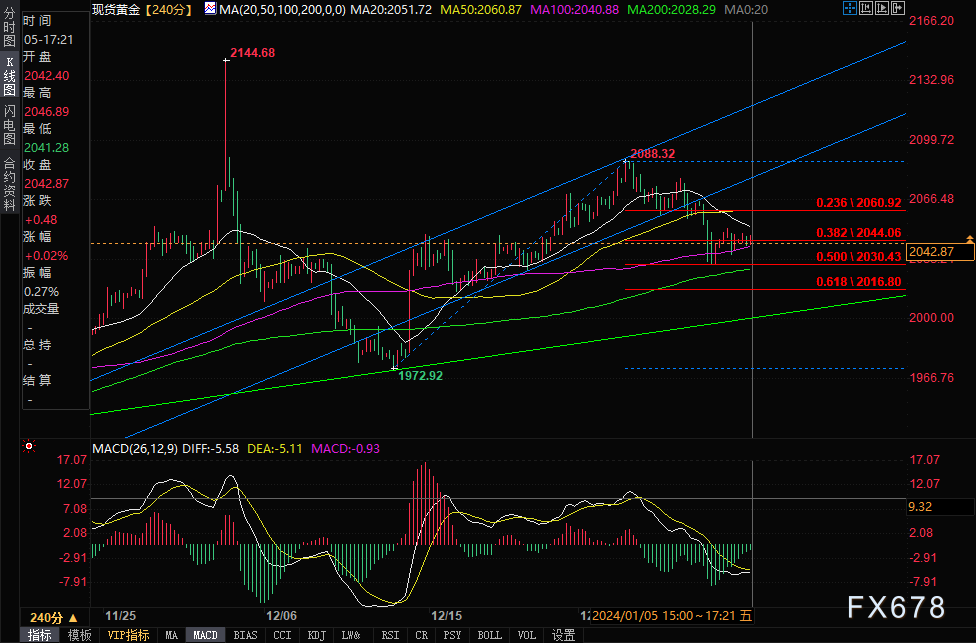Click the 0.382 Fibonacci level line label
This screenshot has width=976, height=643.
[859, 232]
